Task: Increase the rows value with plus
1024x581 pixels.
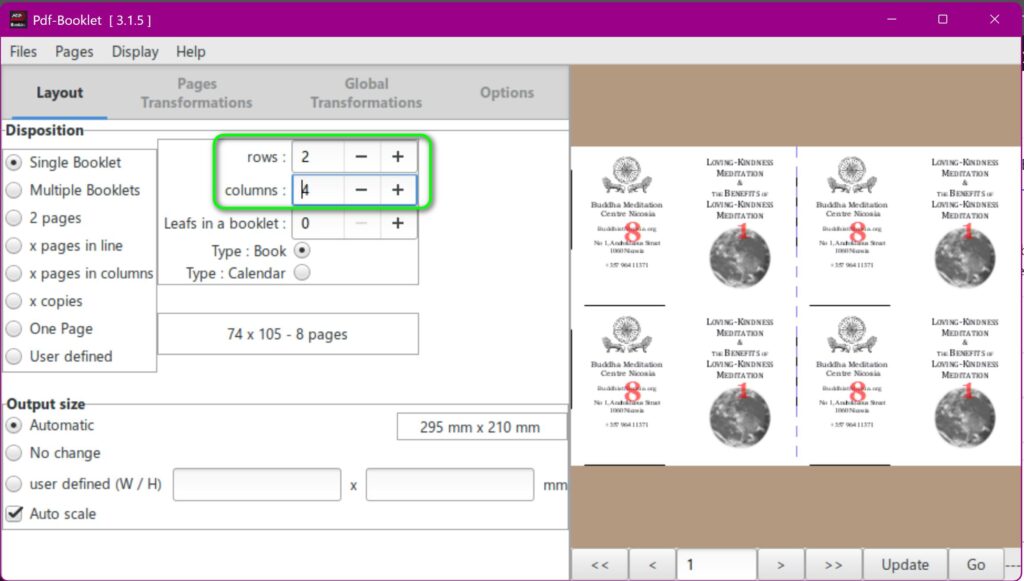Action: pyautogui.click(x=398, y=157)
